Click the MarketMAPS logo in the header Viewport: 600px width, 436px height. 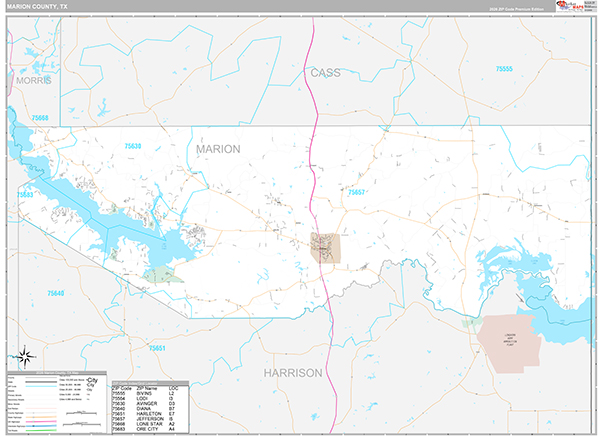(565, 6)
